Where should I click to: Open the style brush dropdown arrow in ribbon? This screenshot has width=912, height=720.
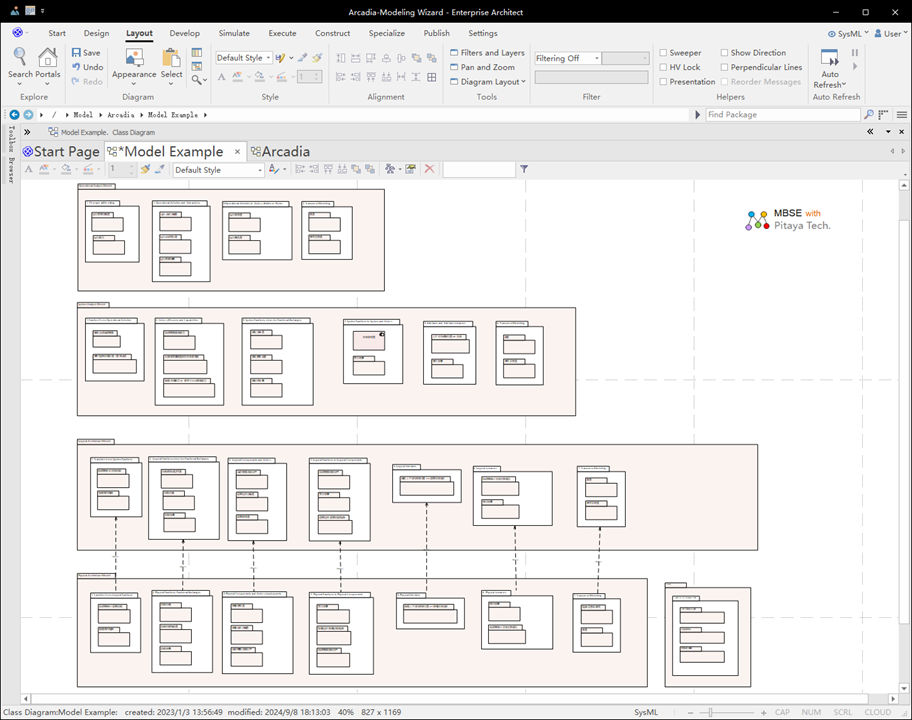(x=291, y=58)
